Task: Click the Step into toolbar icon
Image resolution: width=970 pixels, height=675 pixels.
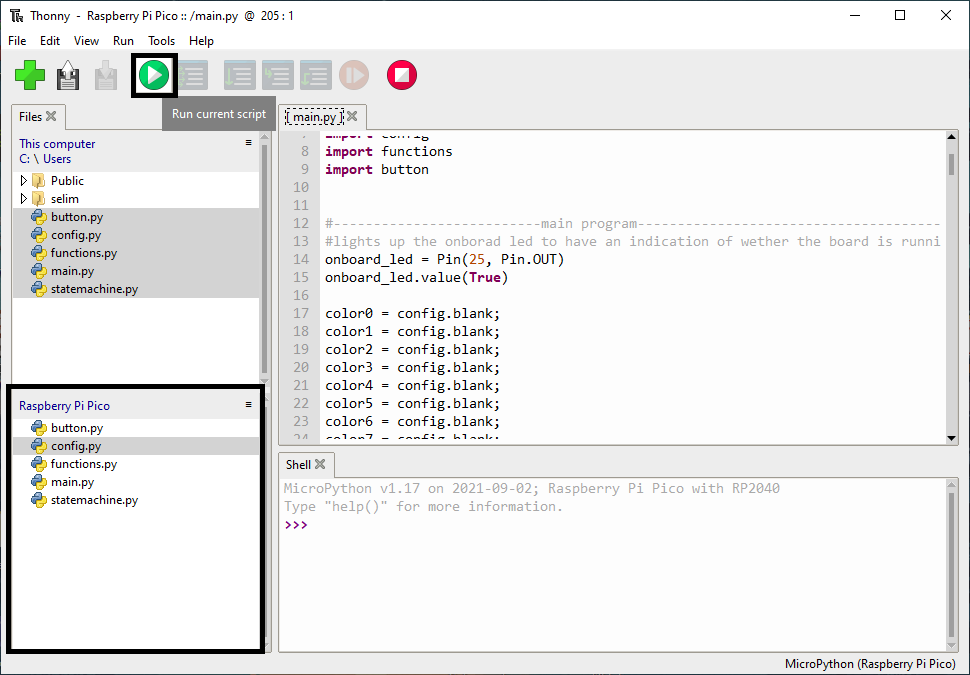Action: point(277,75)
